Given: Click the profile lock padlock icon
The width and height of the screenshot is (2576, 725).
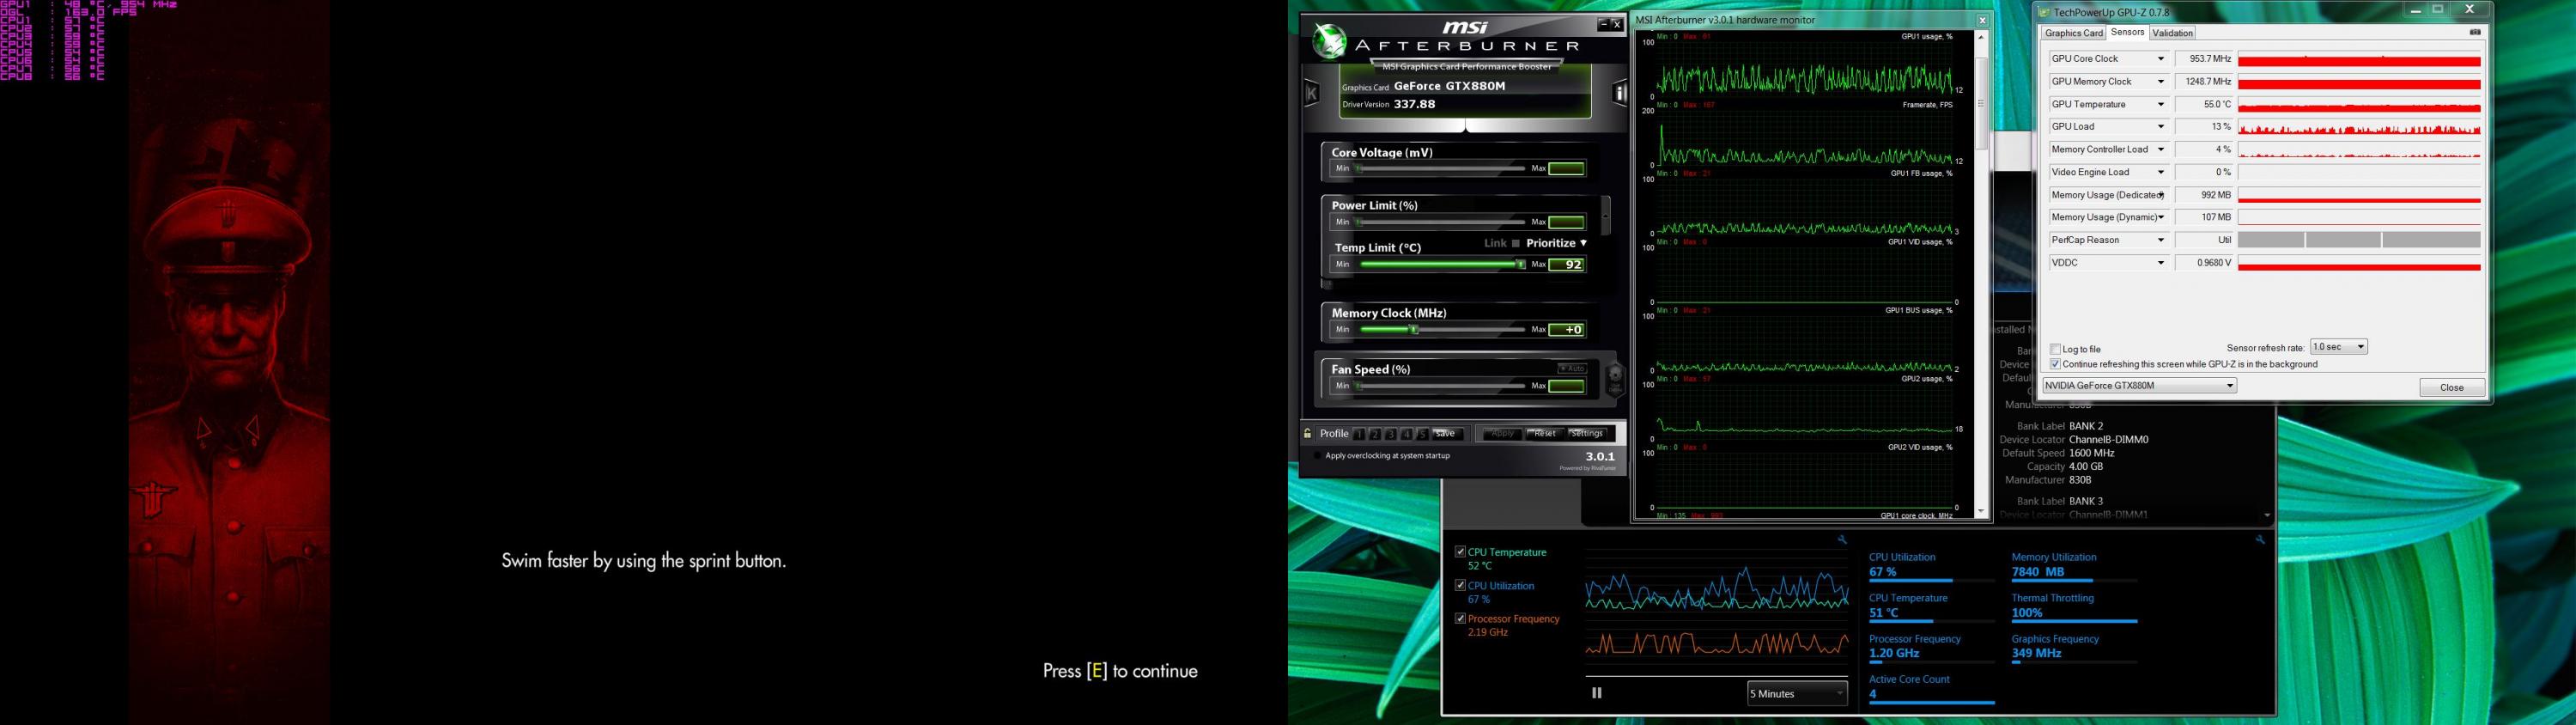Looking at the screenshot, I should [1308, 433].
